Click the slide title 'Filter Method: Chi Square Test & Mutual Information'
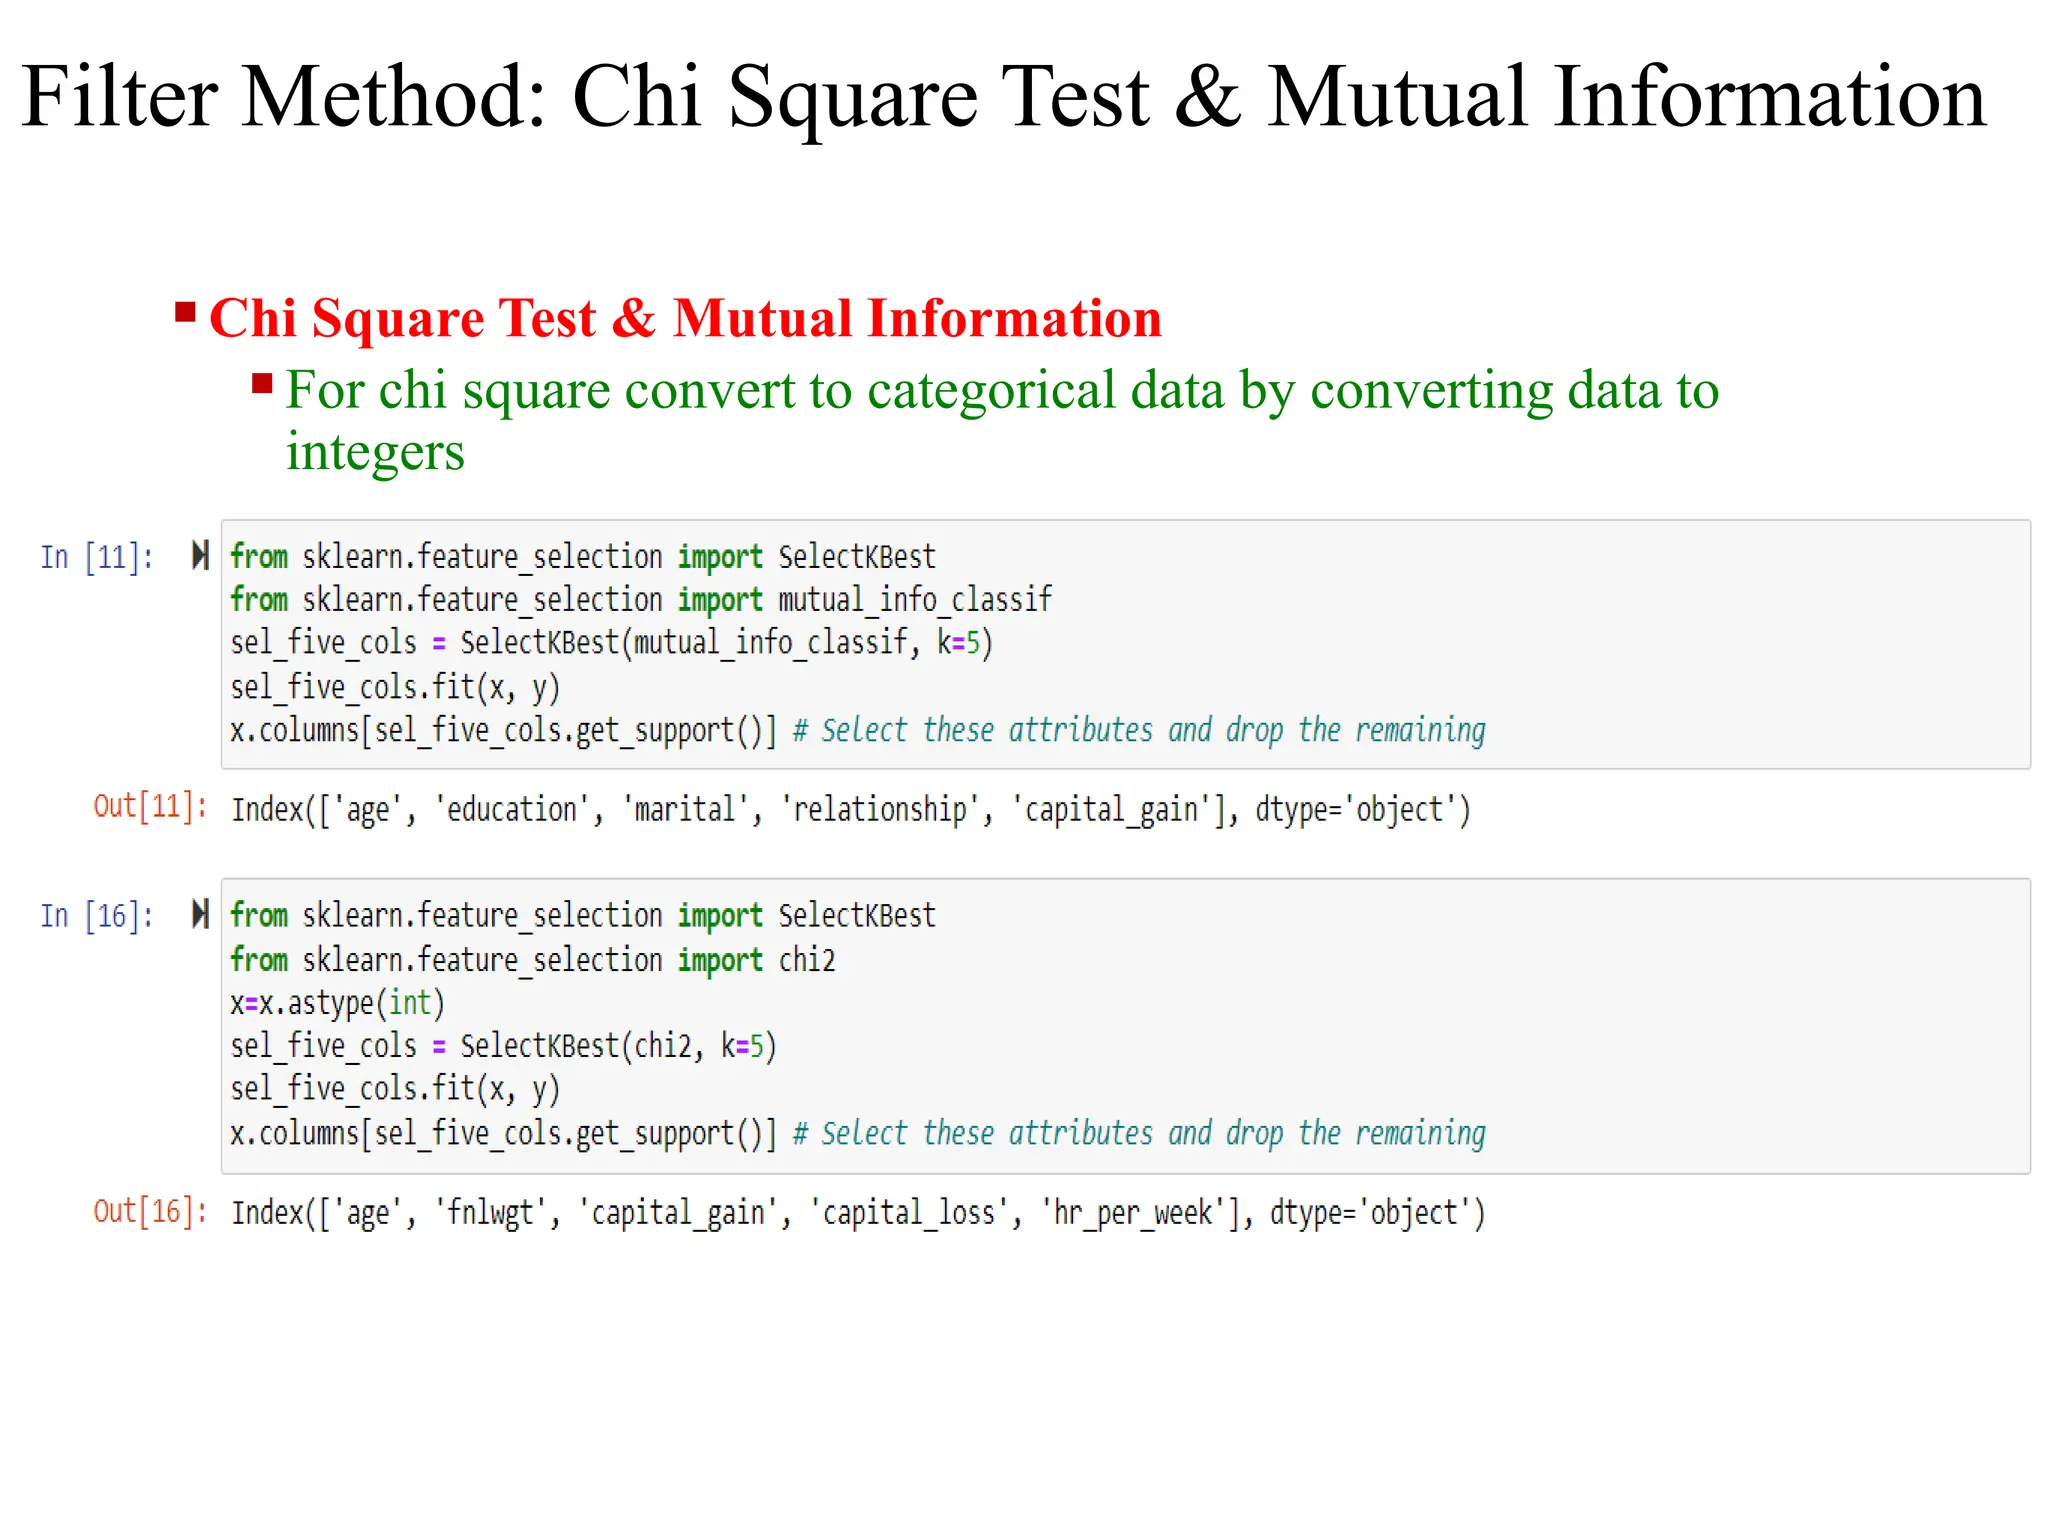 1004,97
